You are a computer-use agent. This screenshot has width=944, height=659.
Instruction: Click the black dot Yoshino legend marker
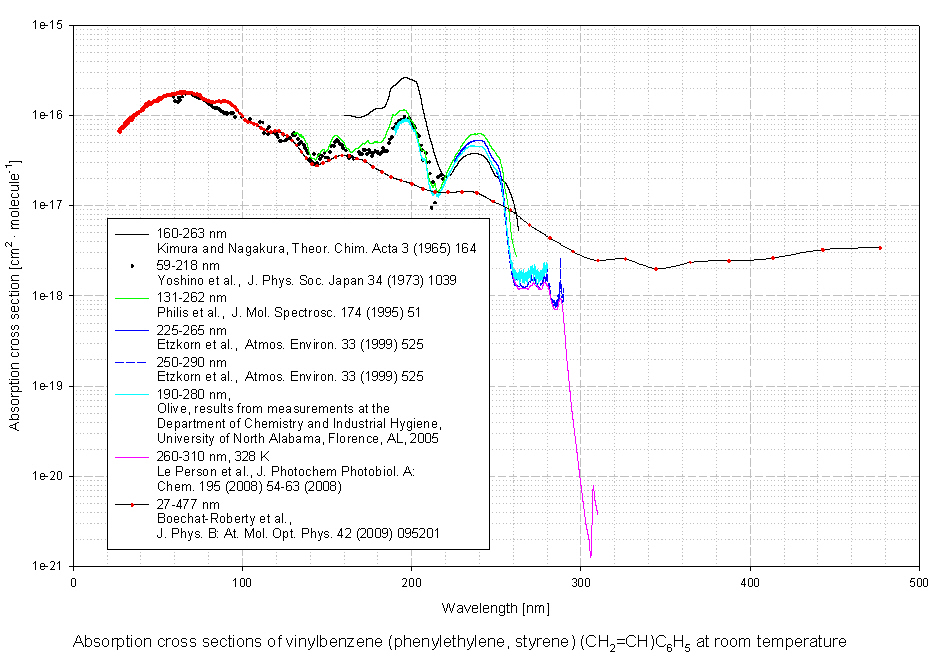pos(132,266)
